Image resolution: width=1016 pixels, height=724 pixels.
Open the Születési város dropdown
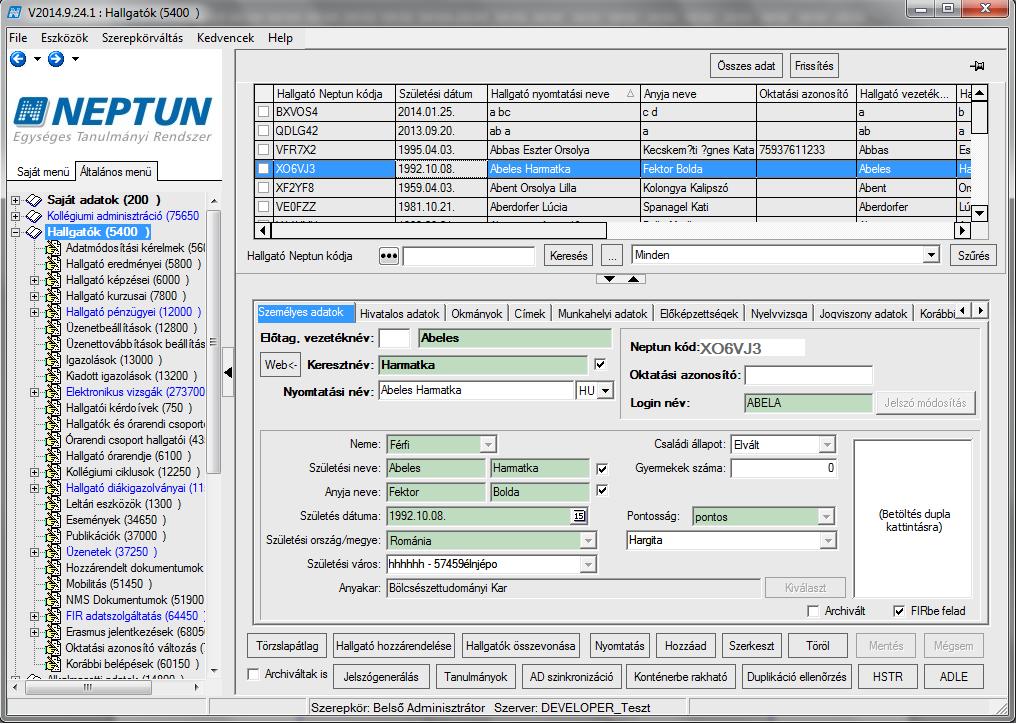tap(588, 565)
